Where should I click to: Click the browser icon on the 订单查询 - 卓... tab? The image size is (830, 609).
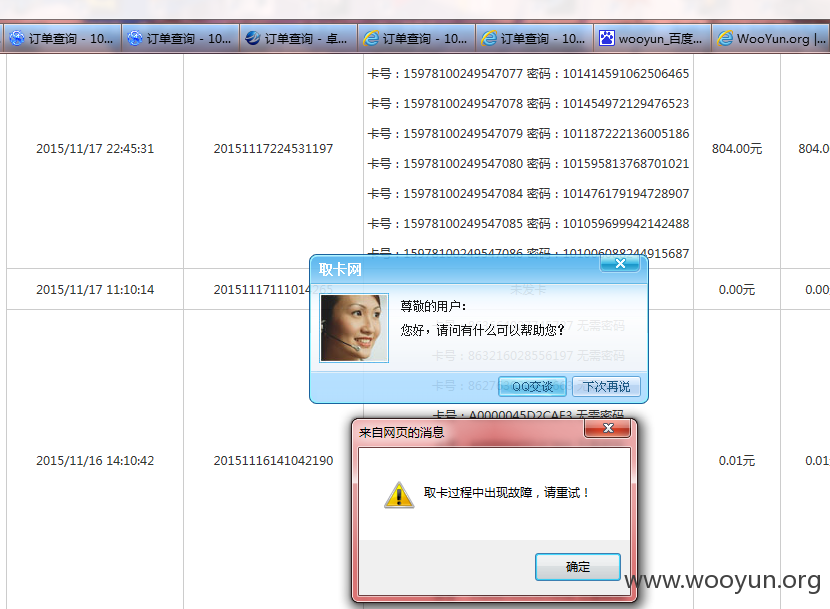[x=253, y=38]
